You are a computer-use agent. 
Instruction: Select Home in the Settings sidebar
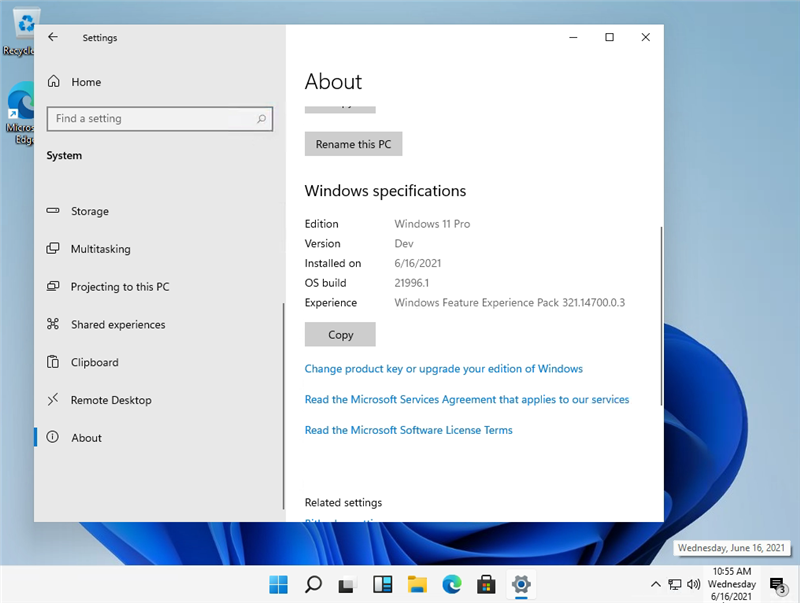(x=86, y=82)
